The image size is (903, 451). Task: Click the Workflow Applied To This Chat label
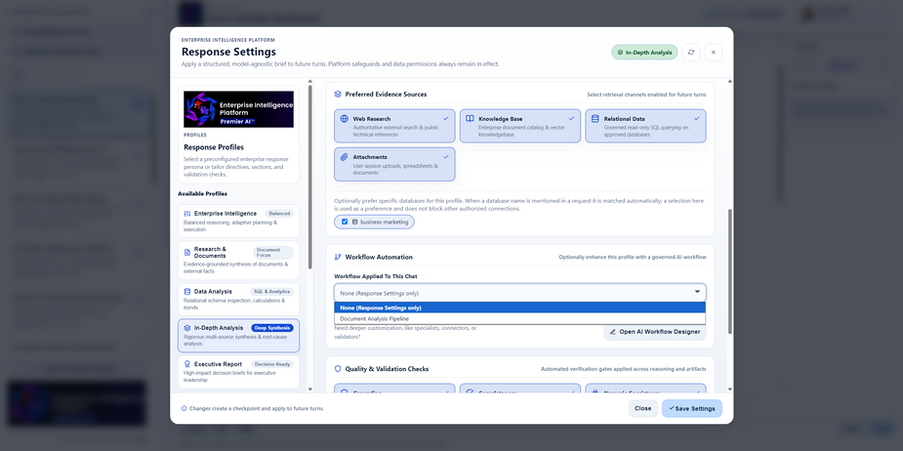[x=377, y=276]
